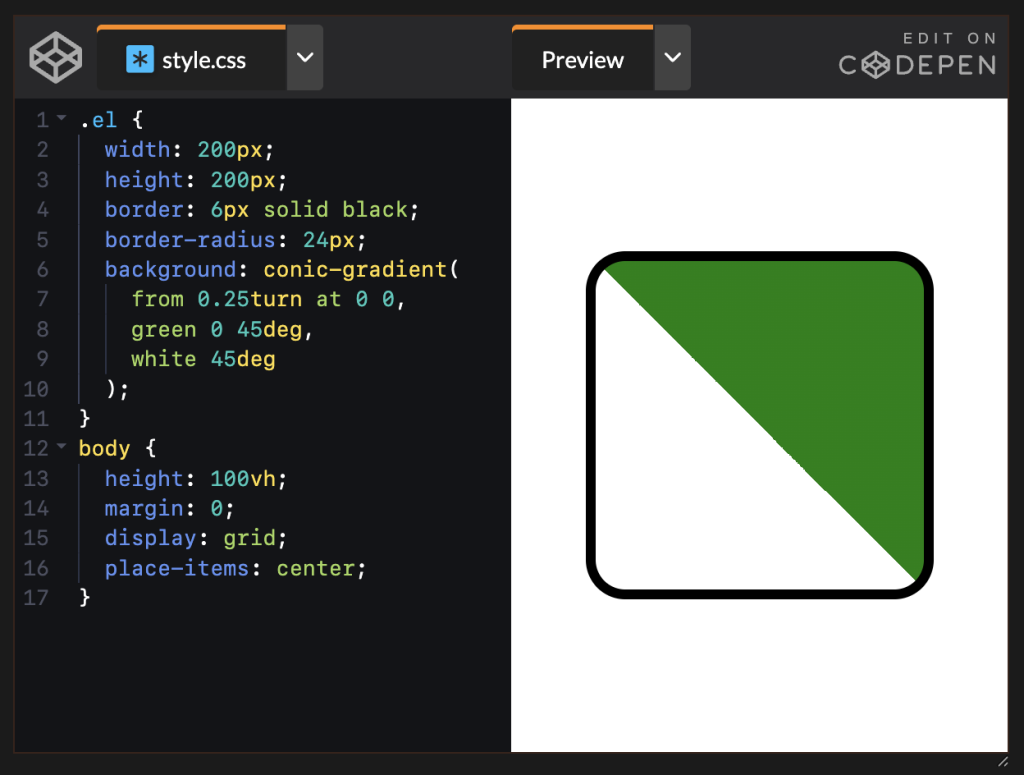Click the 'conic-gradient(' text on line 6

(x=361, y=270)
